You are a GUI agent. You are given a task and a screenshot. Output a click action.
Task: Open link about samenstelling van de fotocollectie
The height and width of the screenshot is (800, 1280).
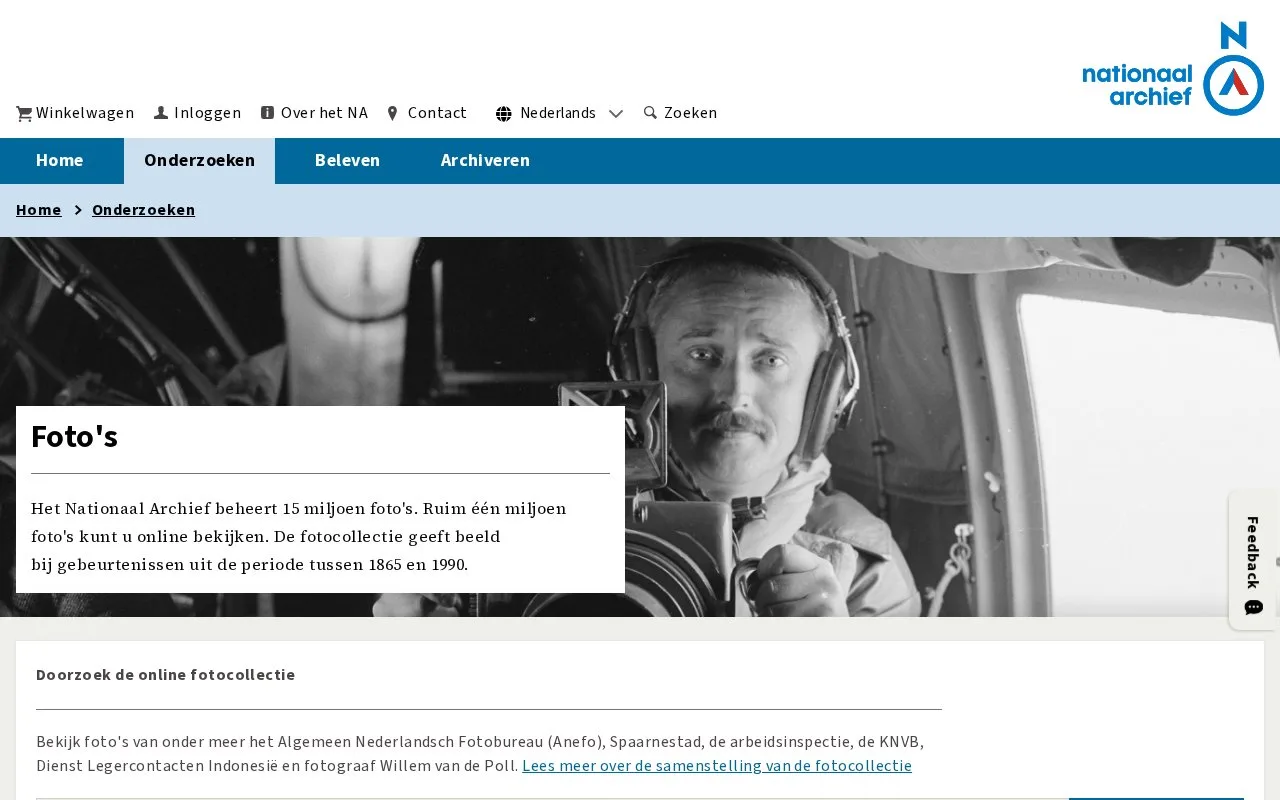click(x=717, y=766)
